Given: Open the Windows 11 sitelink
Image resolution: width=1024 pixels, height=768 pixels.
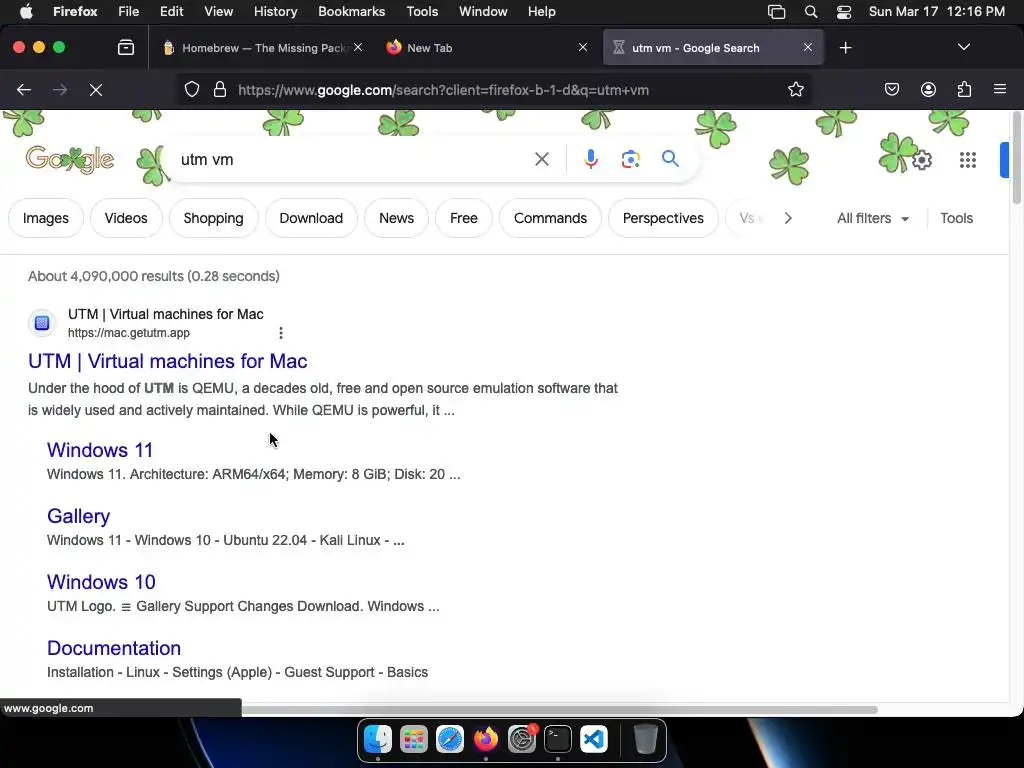Looking at the screenshot, I should (100, 450).
